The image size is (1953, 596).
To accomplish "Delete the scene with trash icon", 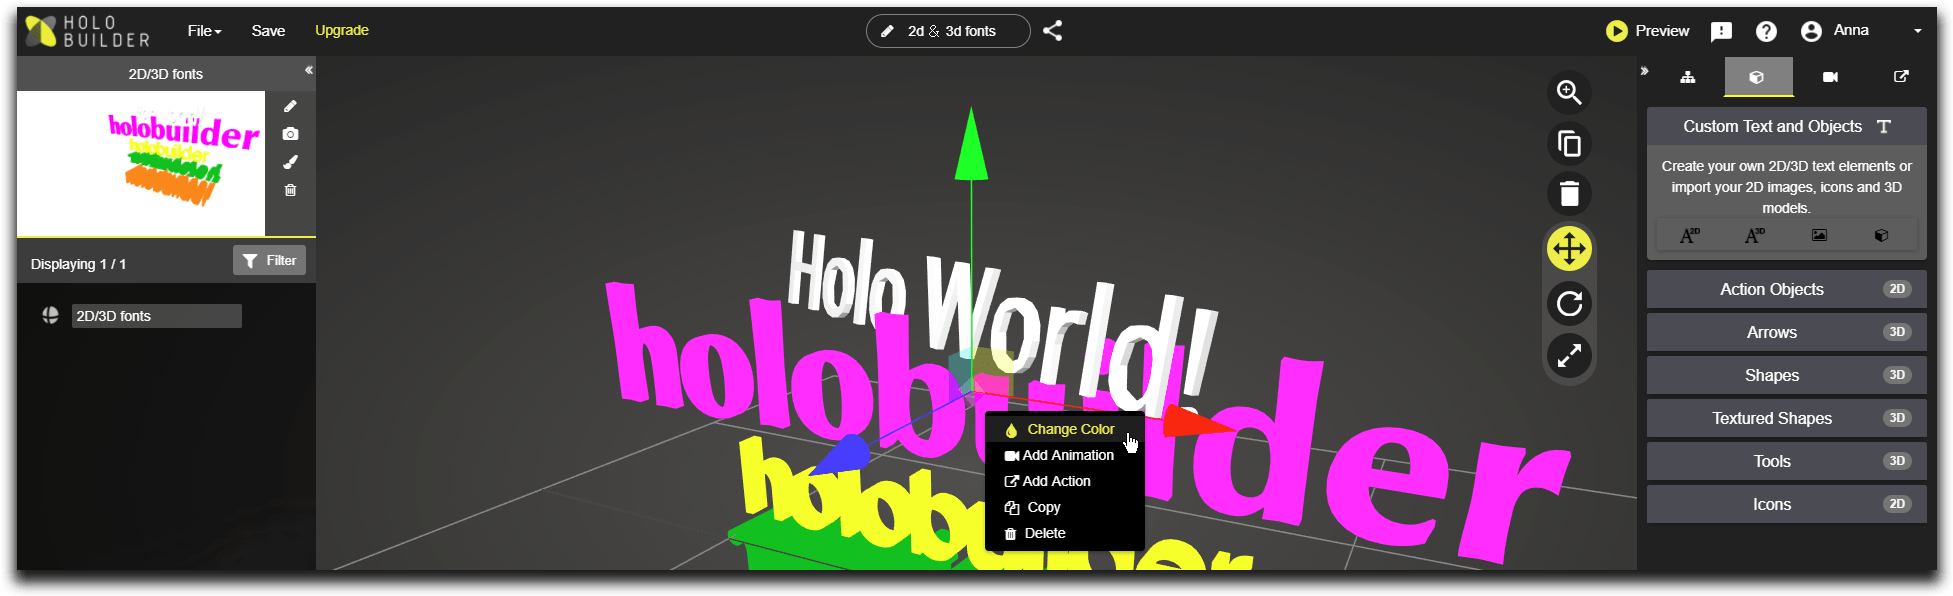I will 290,190.
